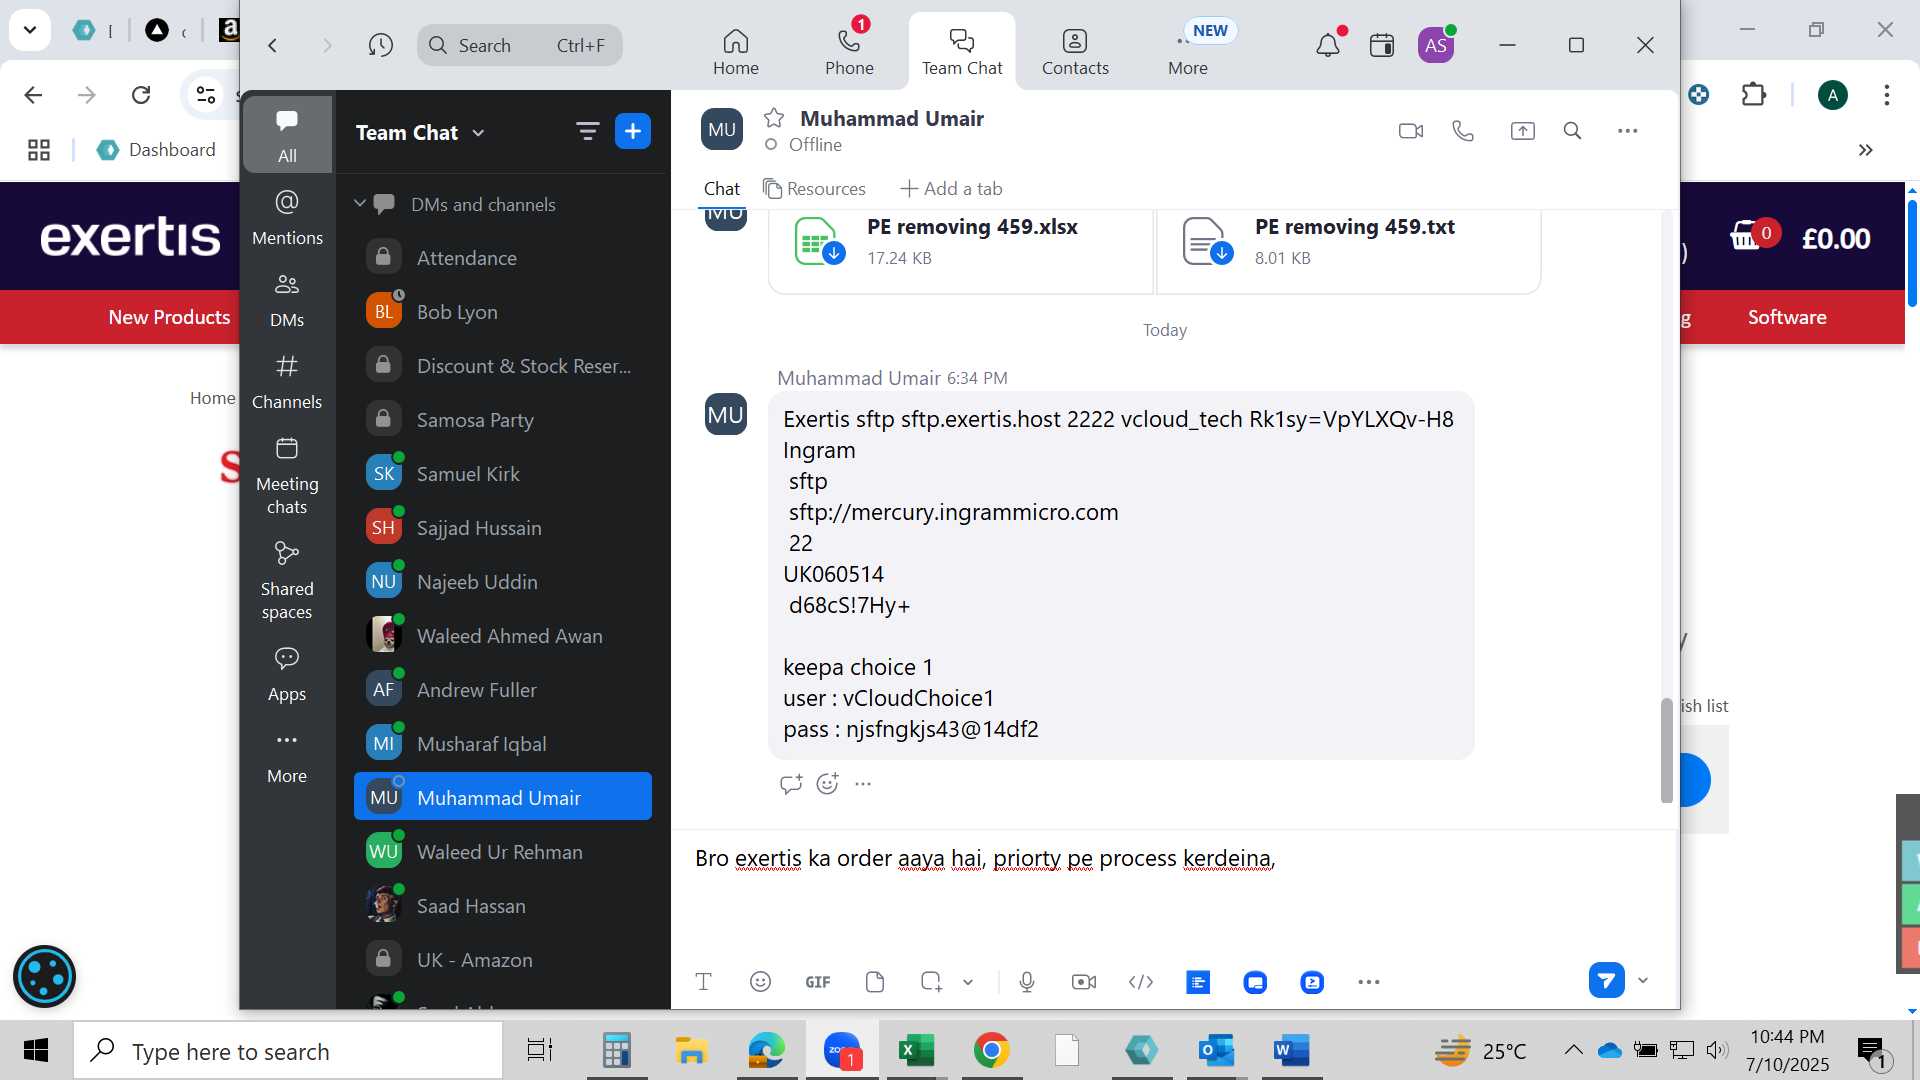Screen dimensions: 1920x1080
Task: Search within the chat using magnifier icon
Action: 1572,131
